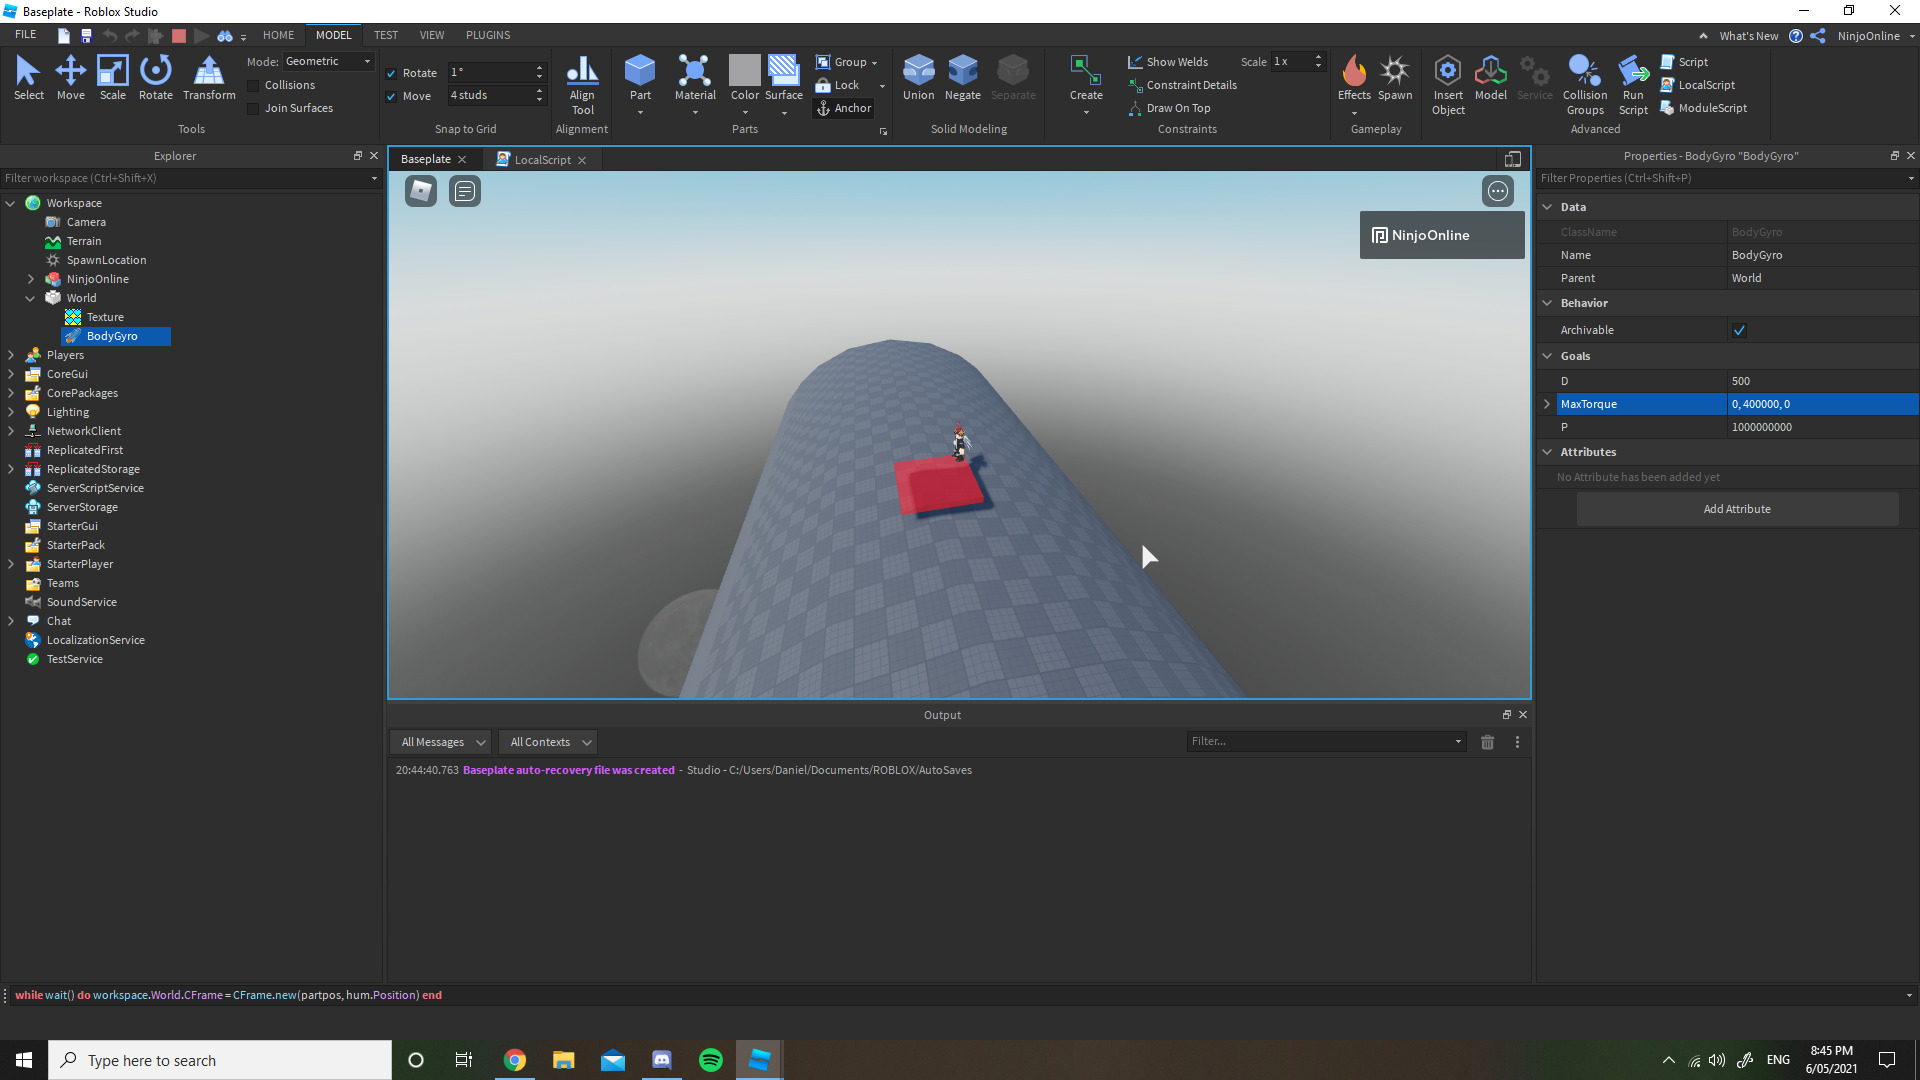Viewport: 1920px width, 1080px height.
Task: Open the Material editor
Action: (x=695, y=78)
